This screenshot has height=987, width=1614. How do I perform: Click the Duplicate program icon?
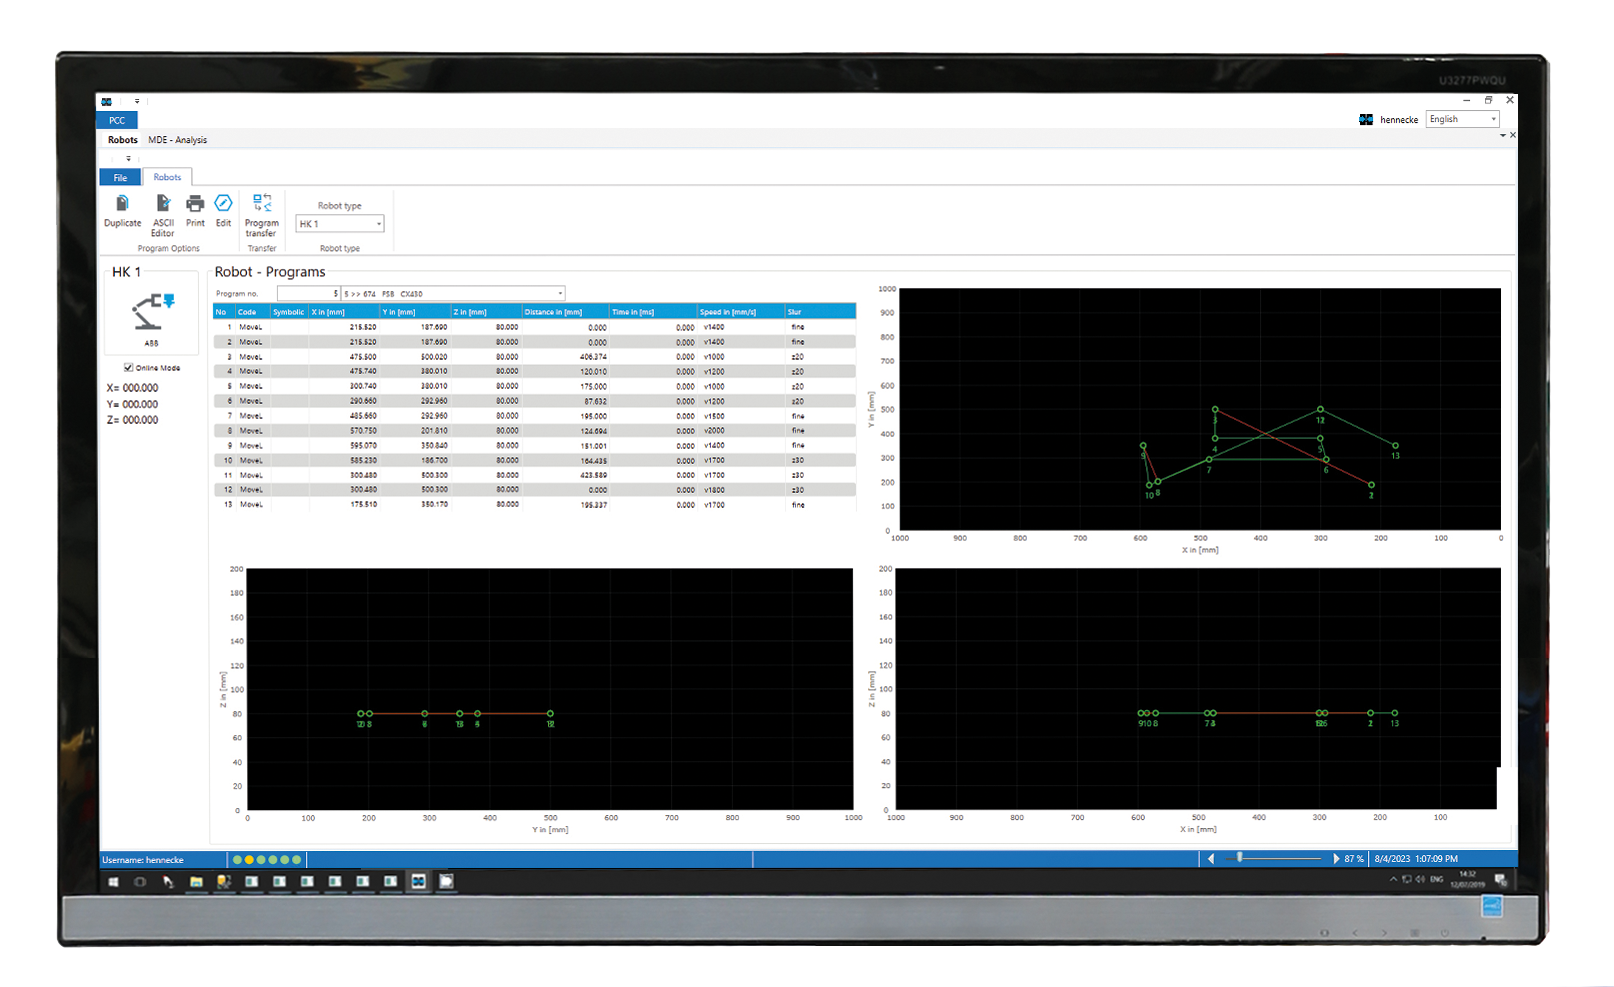[122, 204]
